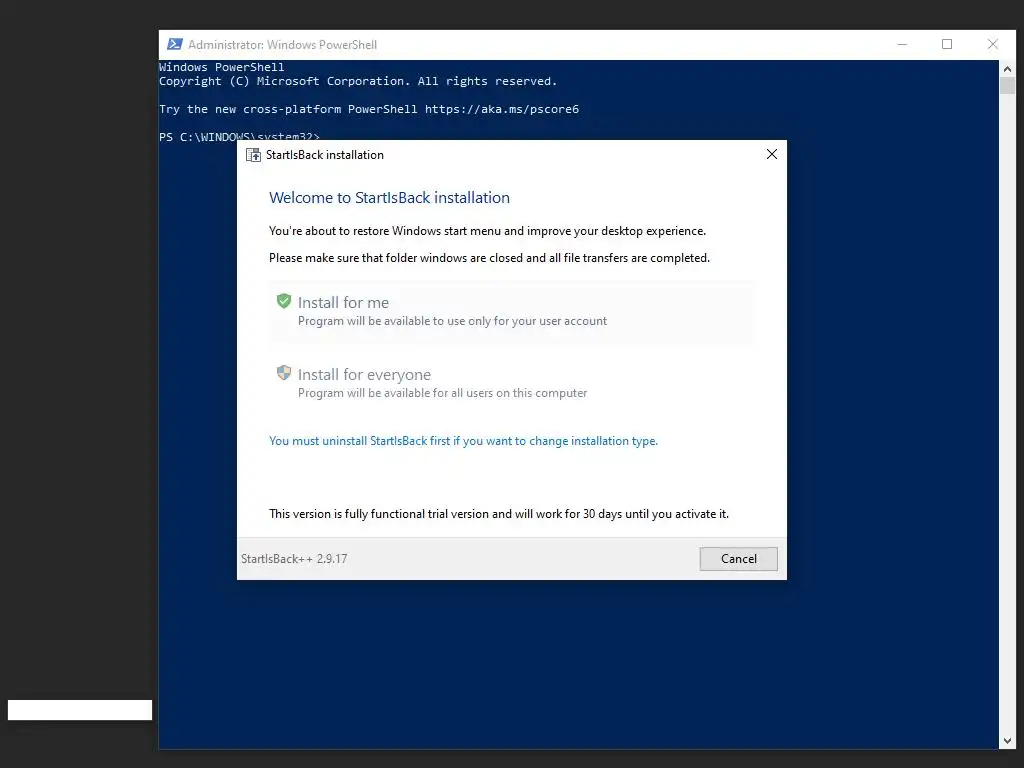Click the 30 days trial version notice text
This screenshot has width=1024, height=768.
click(x=499, y=514)
